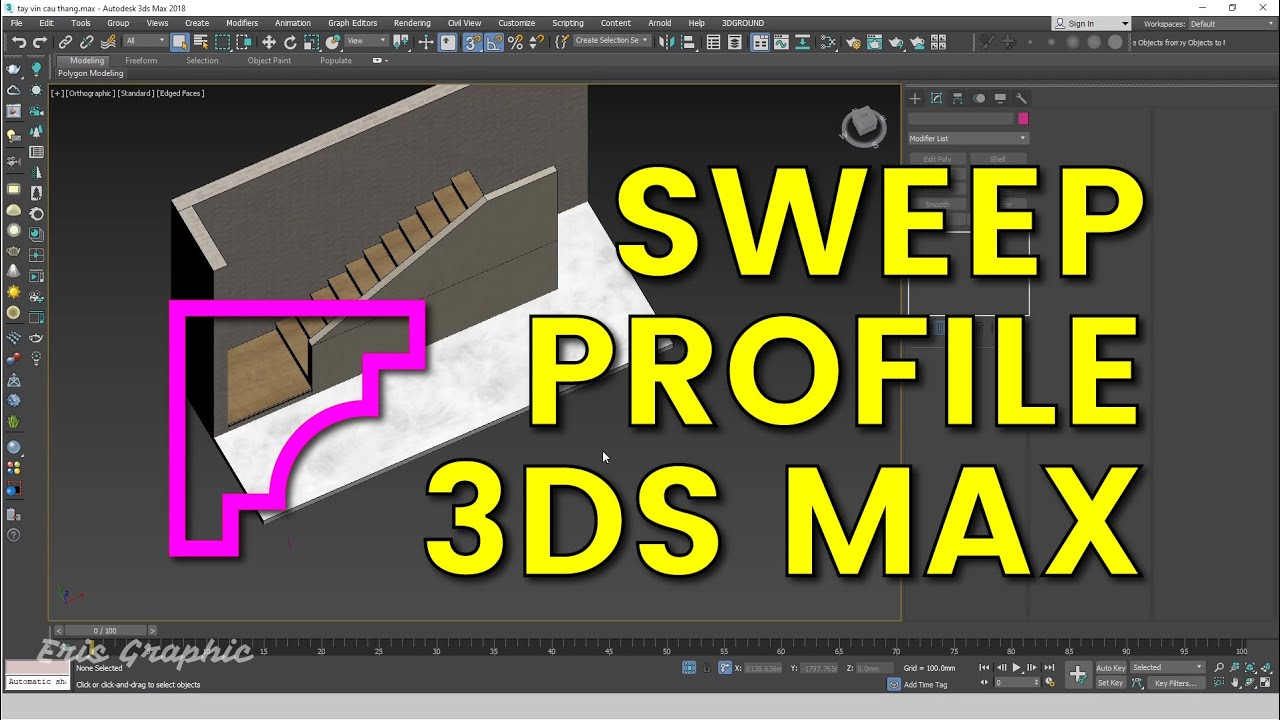Open the Modifier List dropdown
Image resolution: width=1280 pixels, height=720 pixels.
[x=968, y=138]
